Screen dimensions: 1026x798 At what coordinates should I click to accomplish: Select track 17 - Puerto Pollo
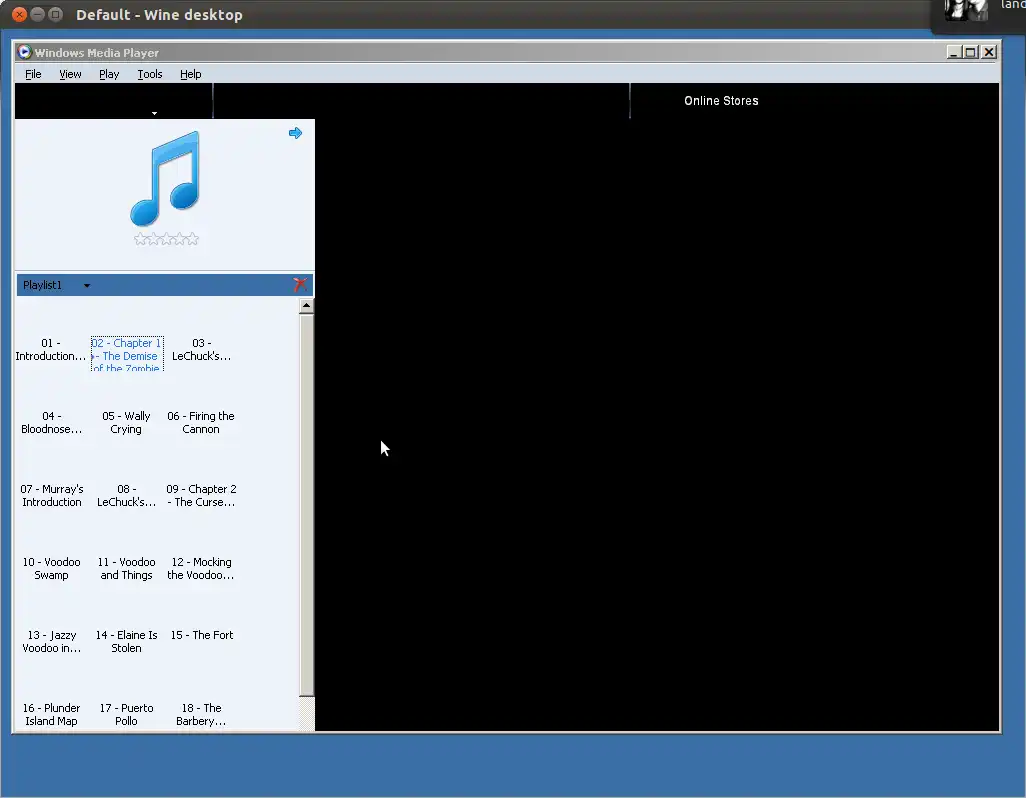pos(126,714)
